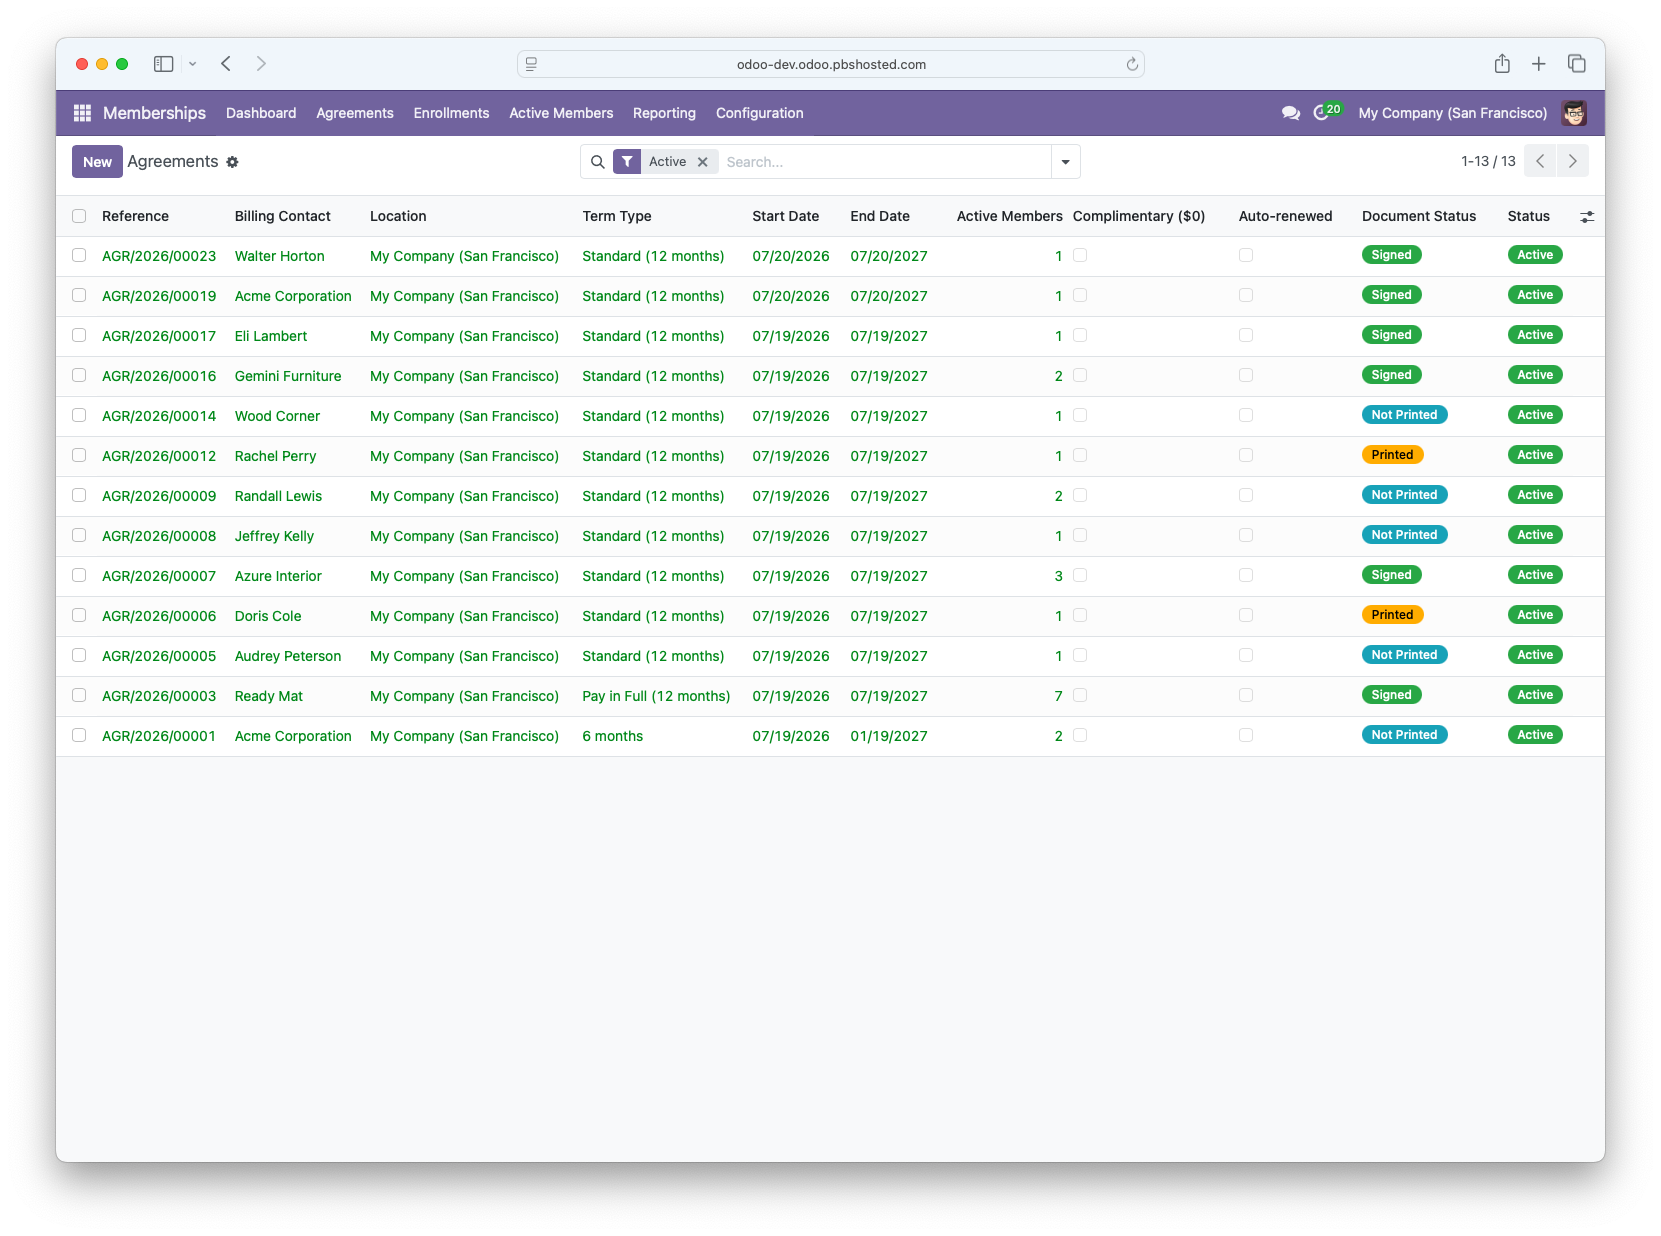The width and height of the screenshot is (1661, 1236).
Task: Remove the Active filter tag
Action: pyautogui.click(x=702, y=162)
